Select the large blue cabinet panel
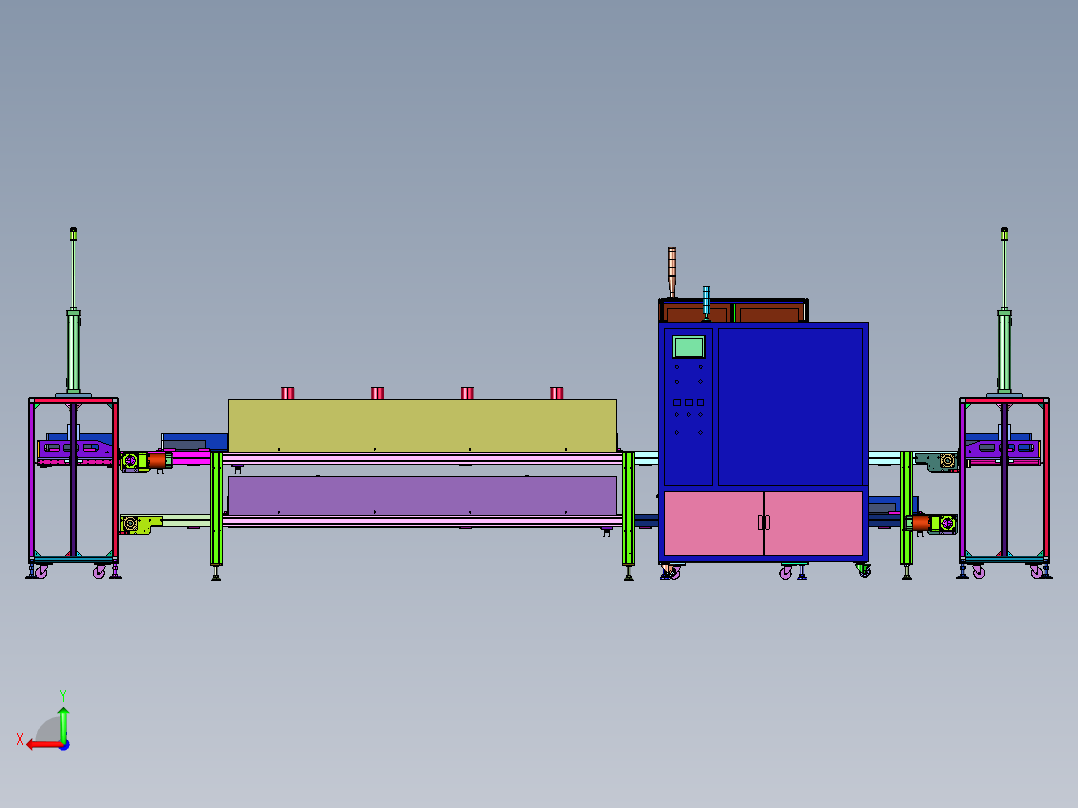1078x808 pixels. pos(790,406)
